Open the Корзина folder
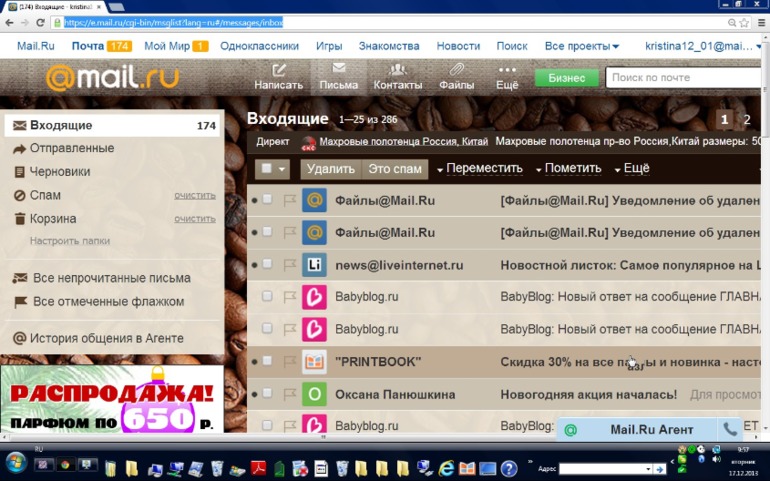The width and height of the screenshot is (770, 481). click(53, 219)
